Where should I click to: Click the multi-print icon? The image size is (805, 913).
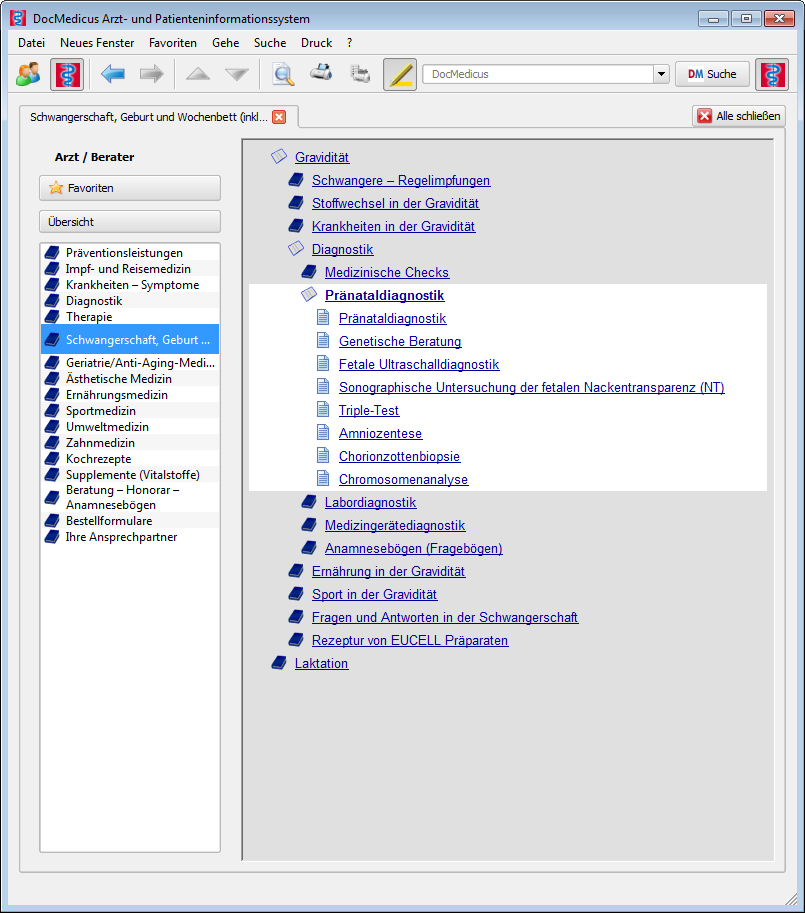pyautogui.click(x=360, y=74)
